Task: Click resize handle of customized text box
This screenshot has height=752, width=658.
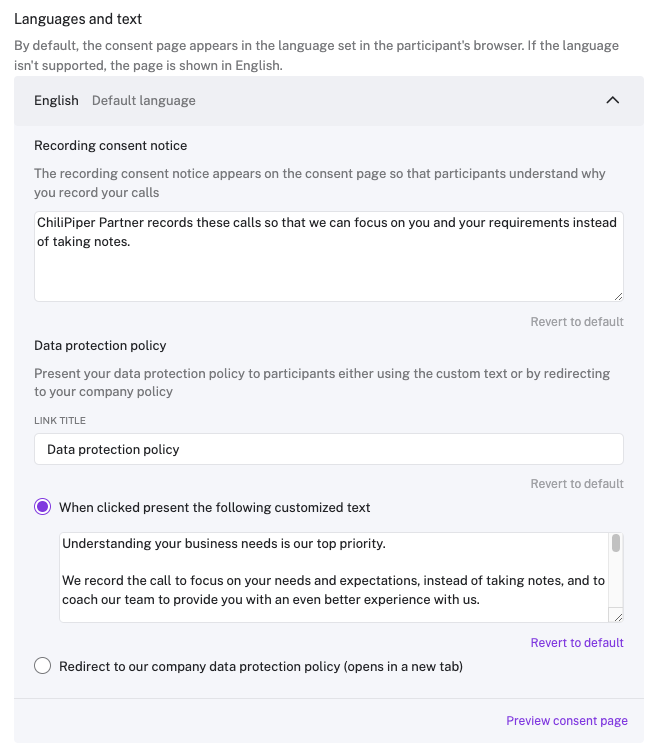Action: click(617, 616)
